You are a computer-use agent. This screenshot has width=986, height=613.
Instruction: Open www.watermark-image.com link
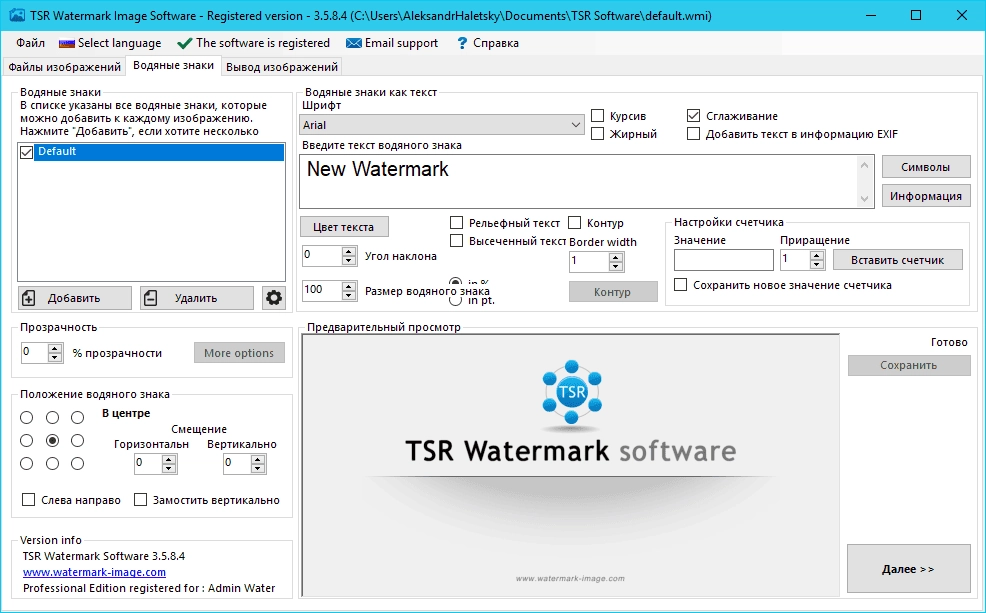pos(94,572)
